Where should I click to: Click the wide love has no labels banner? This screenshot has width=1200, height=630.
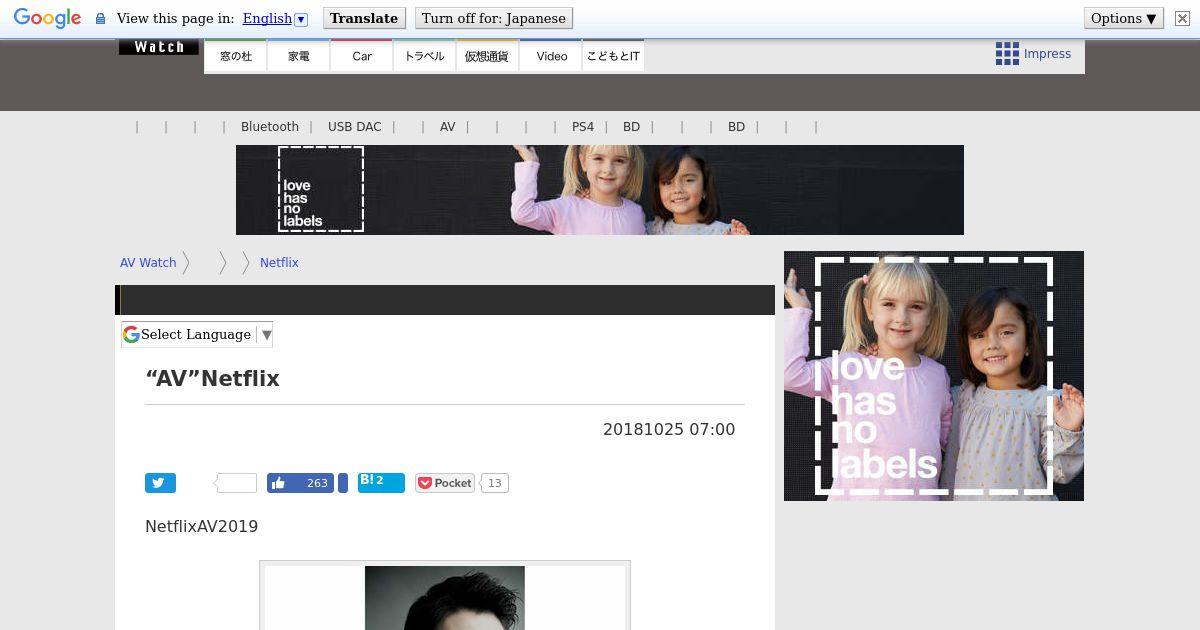click(x=600, y=190)
